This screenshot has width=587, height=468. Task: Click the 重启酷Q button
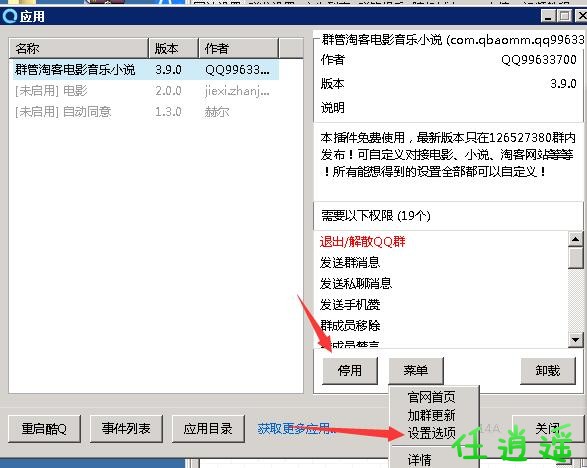(44, 428)
